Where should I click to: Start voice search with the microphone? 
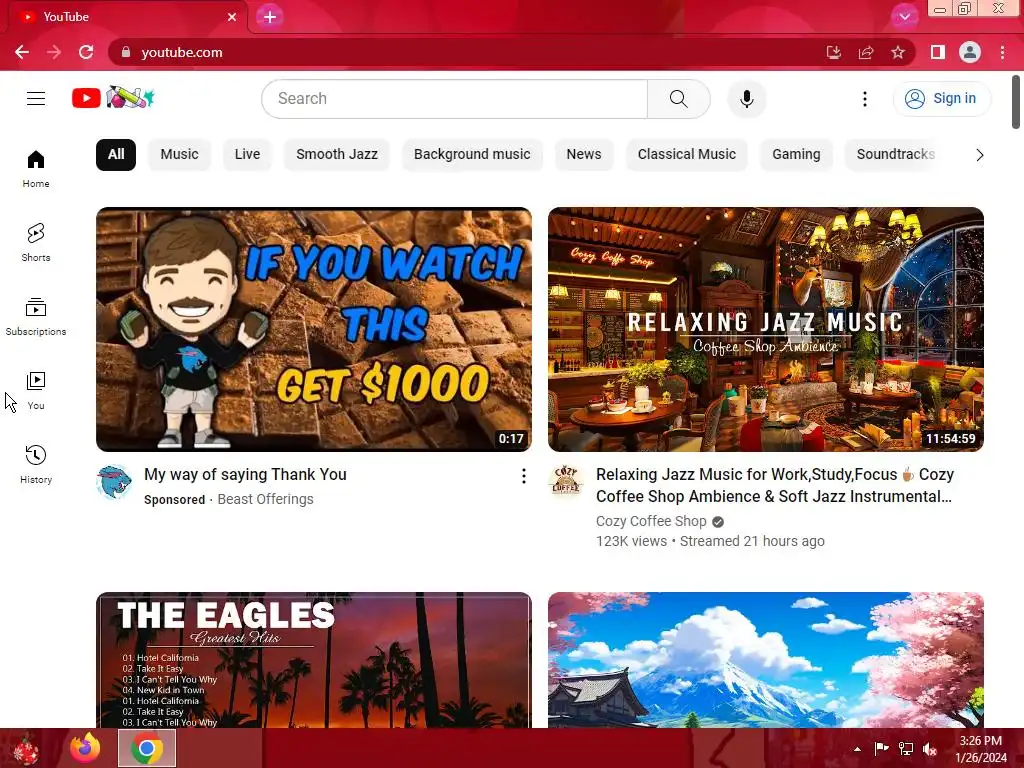tap(746, 99)
